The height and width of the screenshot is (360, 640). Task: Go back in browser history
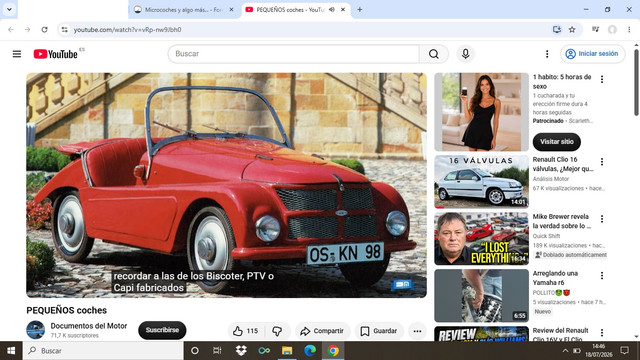coord(11,29)
